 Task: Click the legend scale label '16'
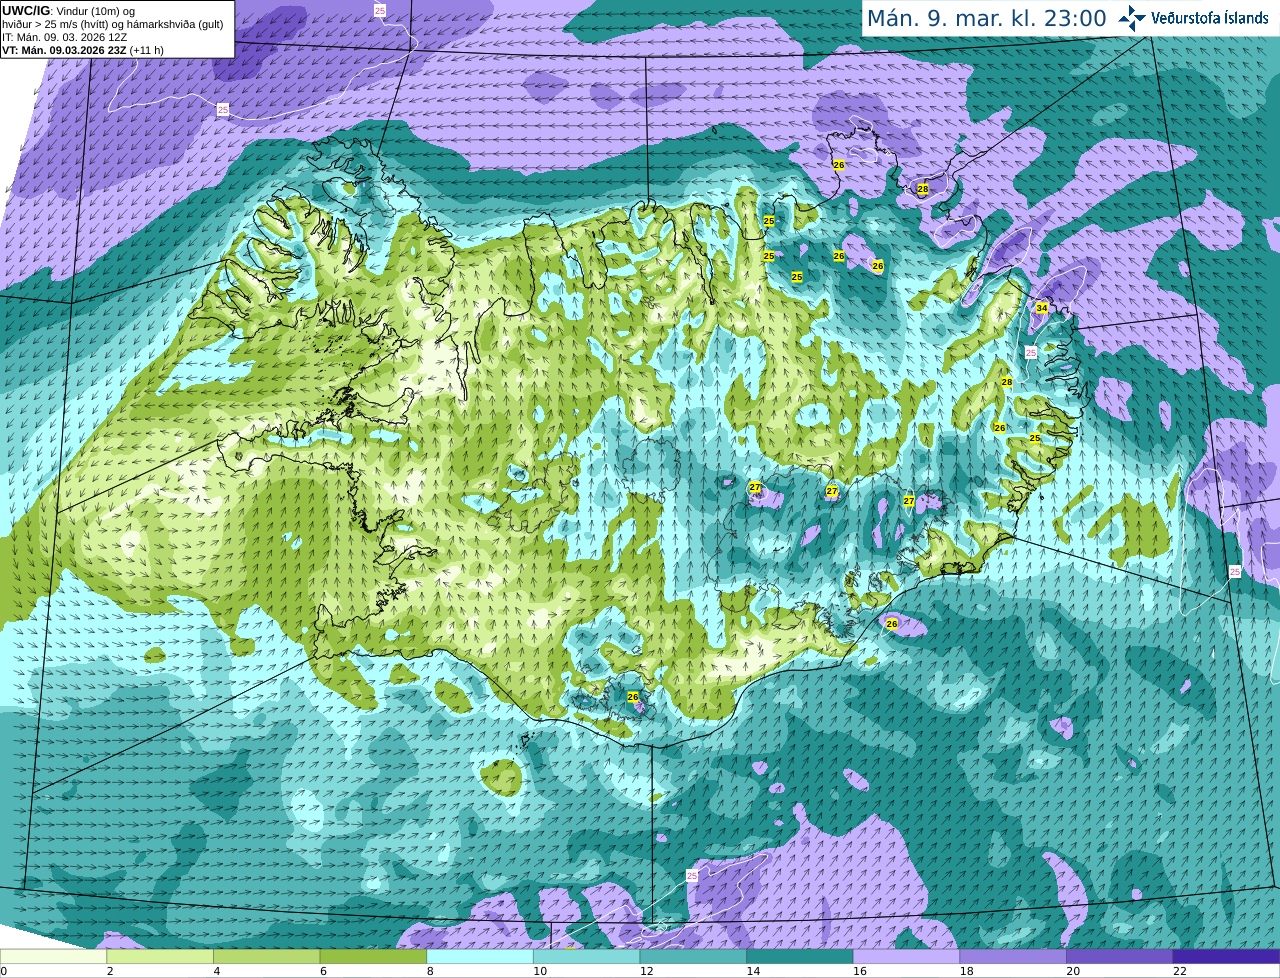click(860, 971)
